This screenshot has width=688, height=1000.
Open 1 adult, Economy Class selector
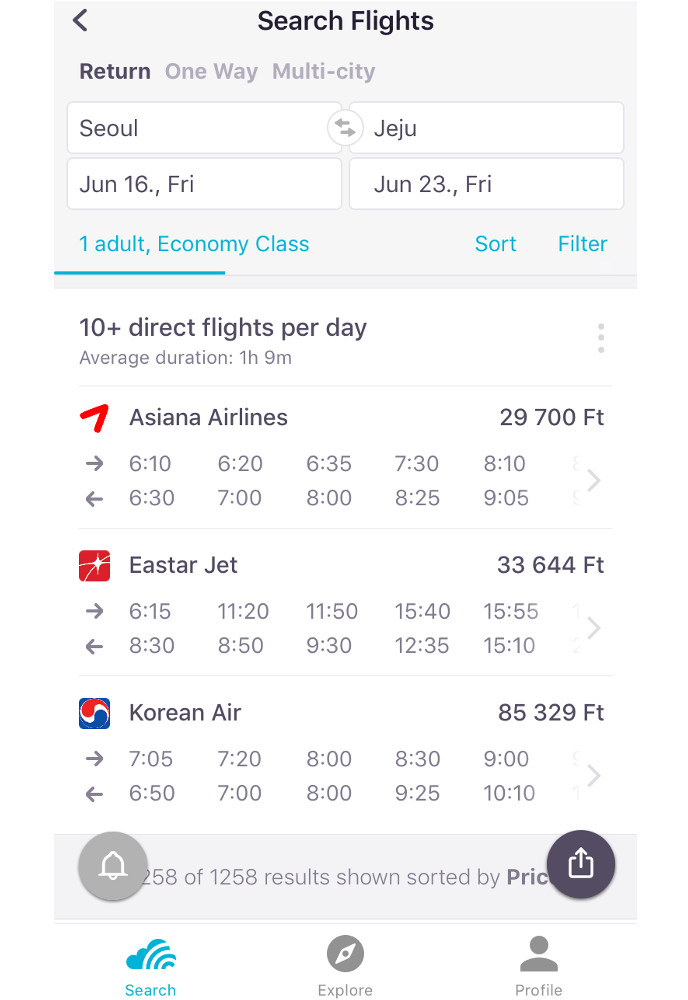[194, 244]
